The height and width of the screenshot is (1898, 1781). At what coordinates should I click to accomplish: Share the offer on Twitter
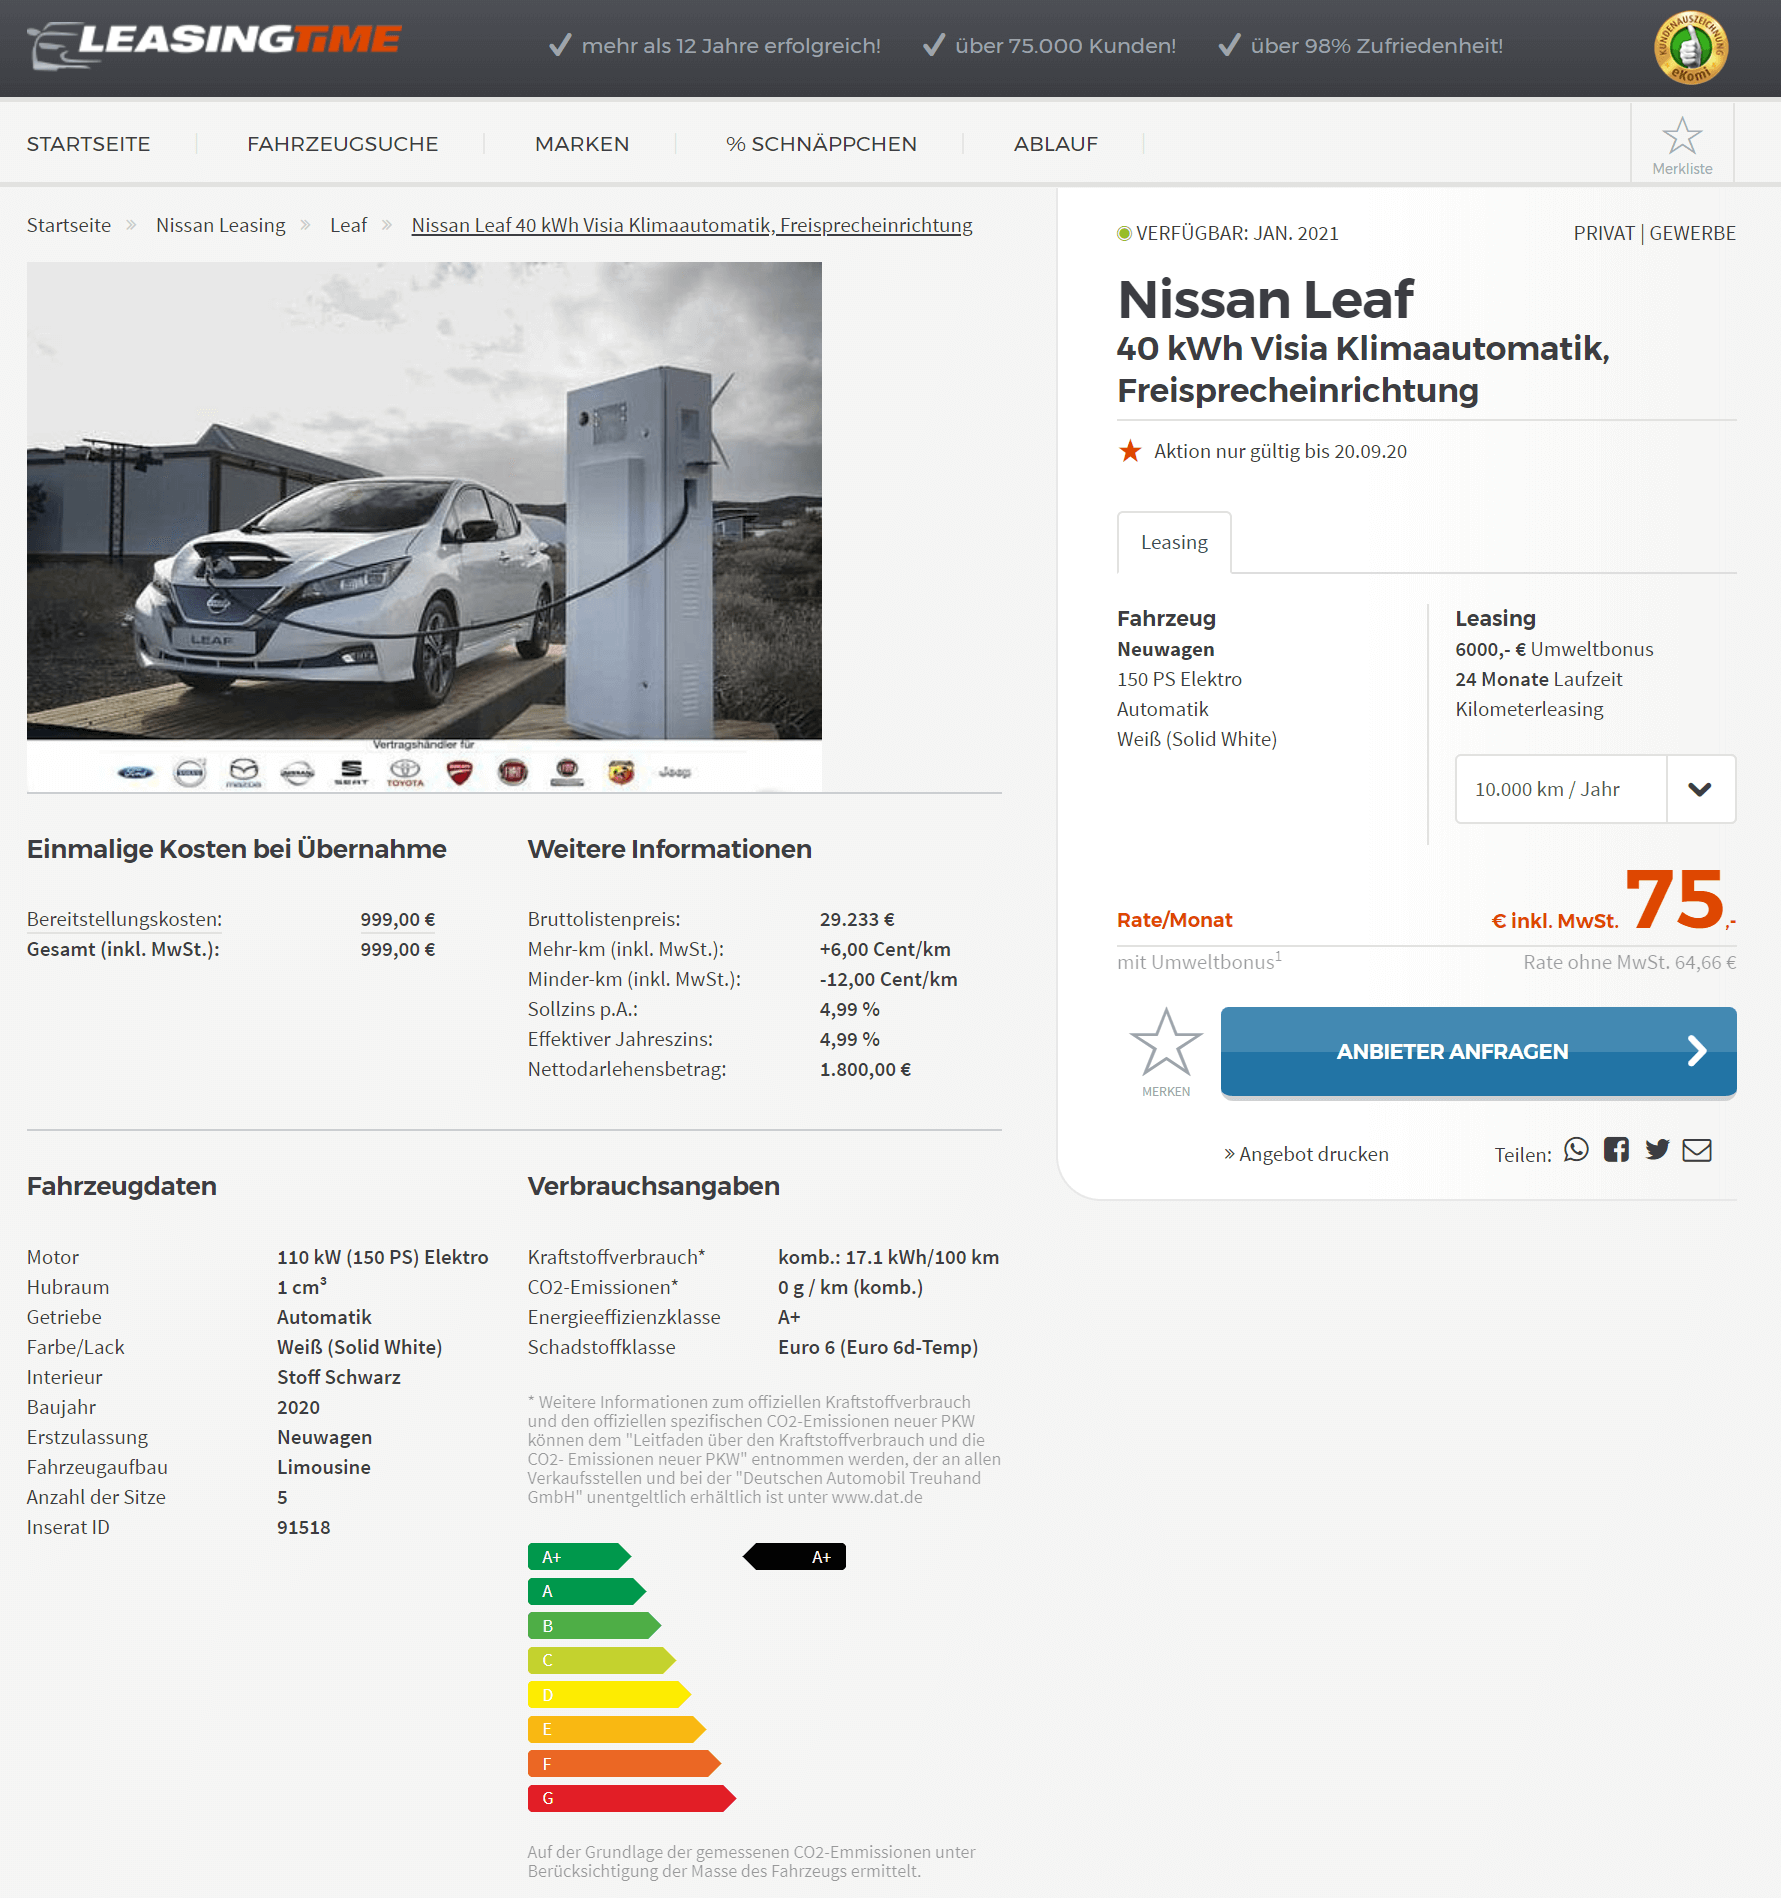(1657, 1150)
